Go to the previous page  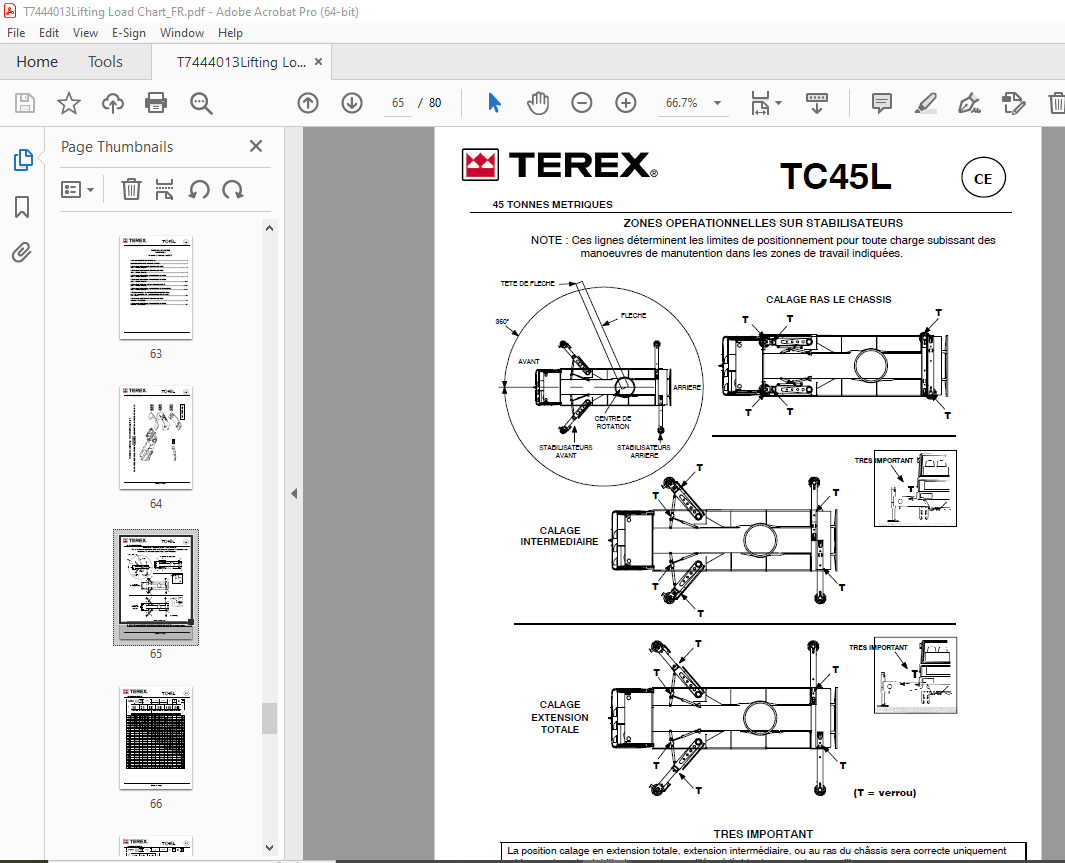pos(308,103)
